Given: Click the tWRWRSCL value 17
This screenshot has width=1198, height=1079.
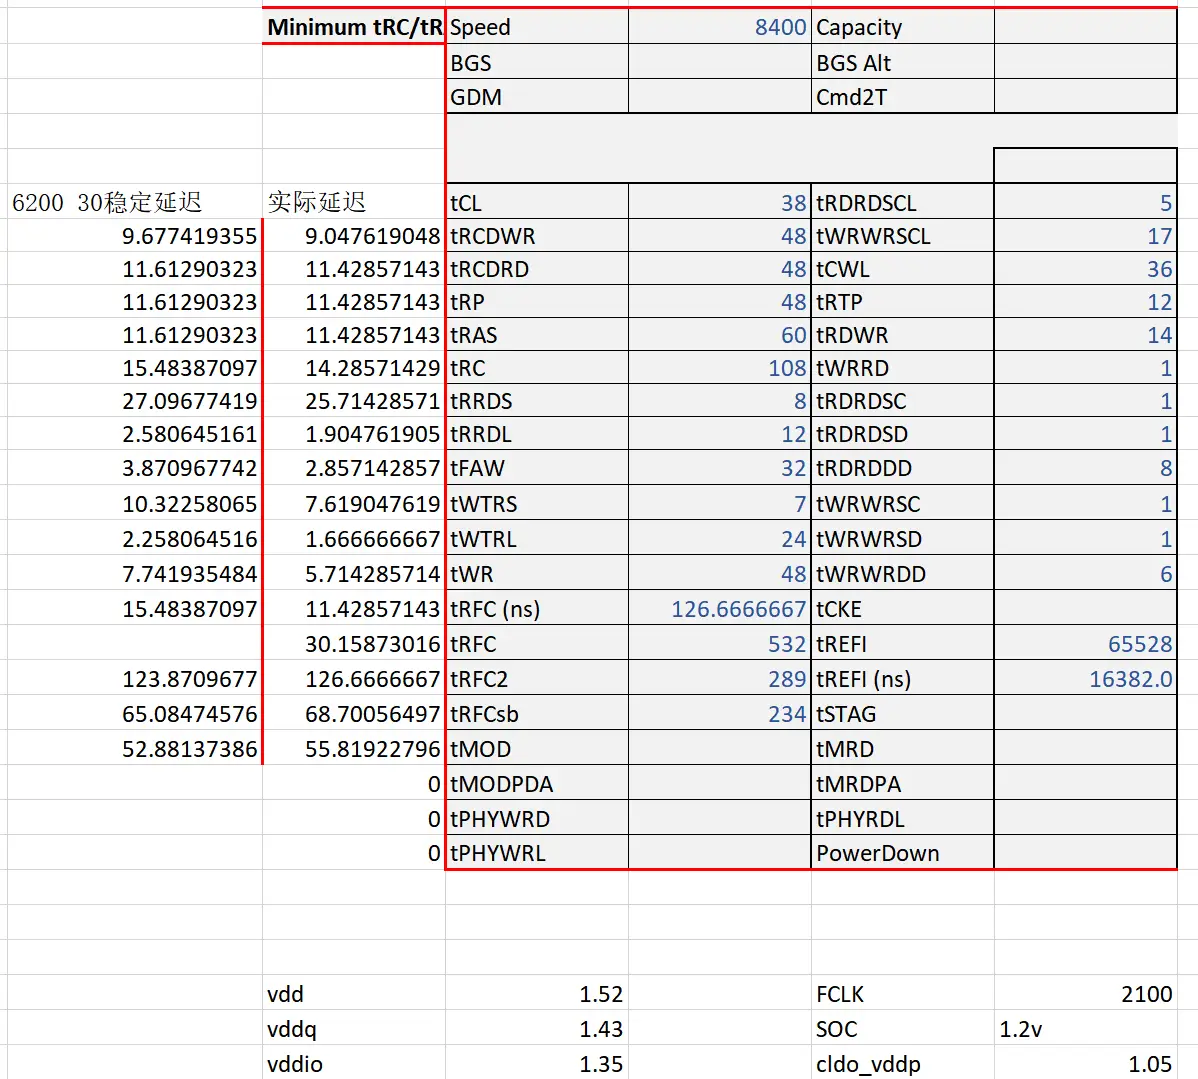Looking at the screenshot, I should pyautogui.click(x=1085, y=235).
